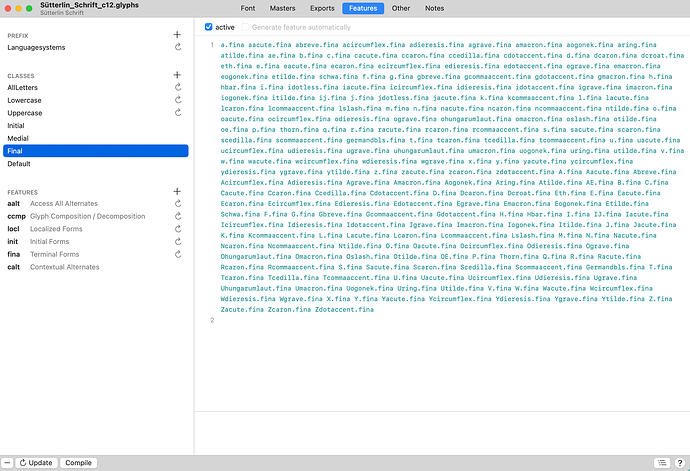Image resolution: width=690 pixels, height=471 pixels.
Task: Enable Generate feature automatically checkbox
Action: click(x=245, y=27)
